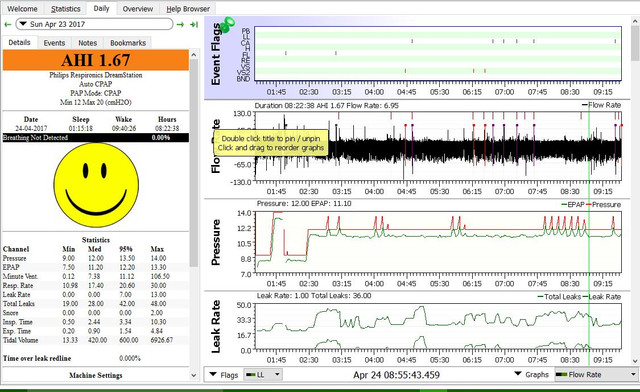Click the Pressure: 12.00 EPAP: 11.10 header
Image resolution: width=640 pixels, height=392 pixels.
click(x=304, y=203)
